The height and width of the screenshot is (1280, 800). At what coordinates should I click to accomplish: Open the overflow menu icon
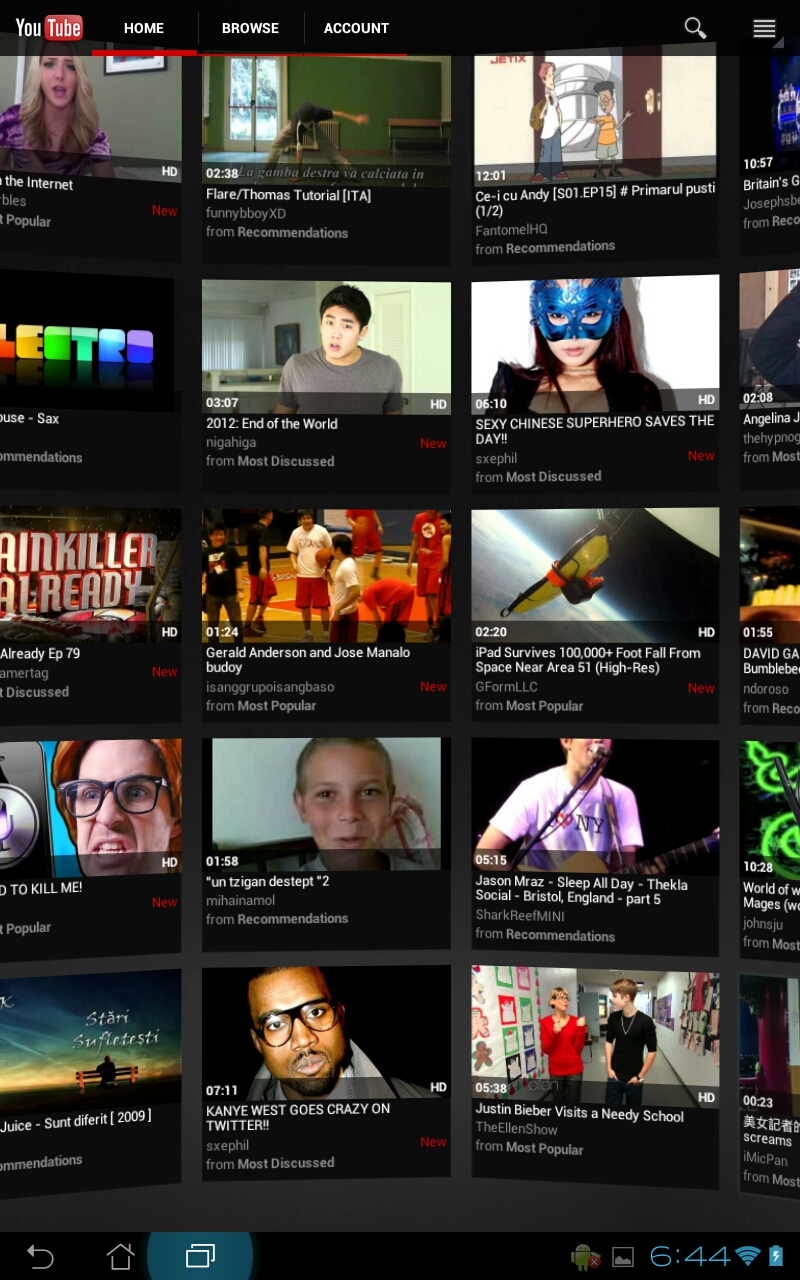coord(764,28)
